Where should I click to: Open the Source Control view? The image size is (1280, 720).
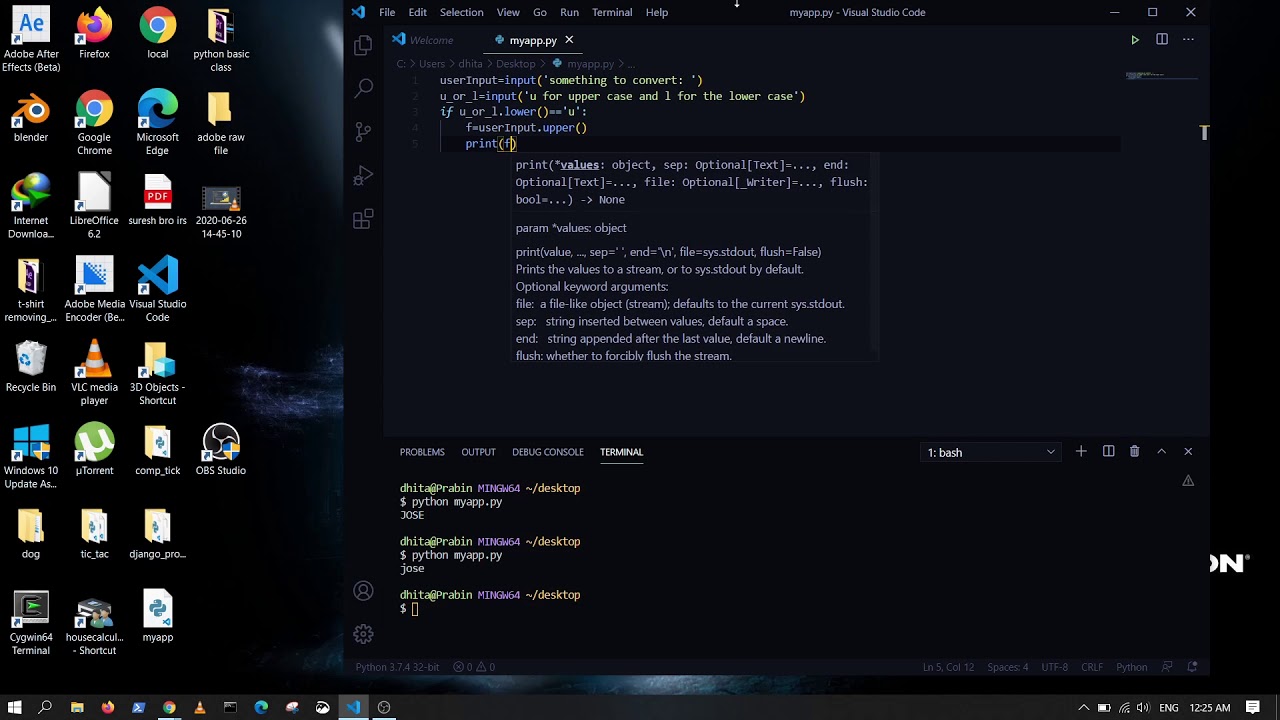click(x=363, y=132)
